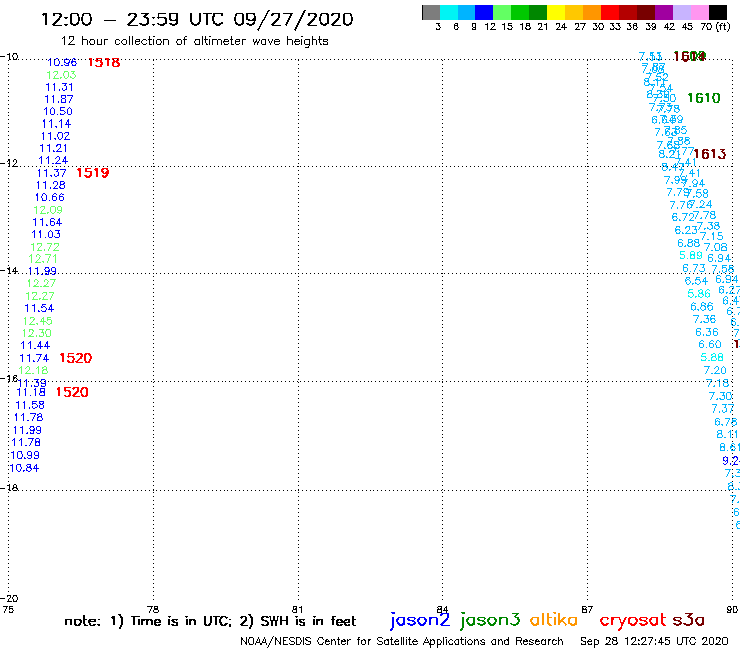Click the yellow swatch above label 24
The width and height of the screenshot is (740, 650).
556,12
